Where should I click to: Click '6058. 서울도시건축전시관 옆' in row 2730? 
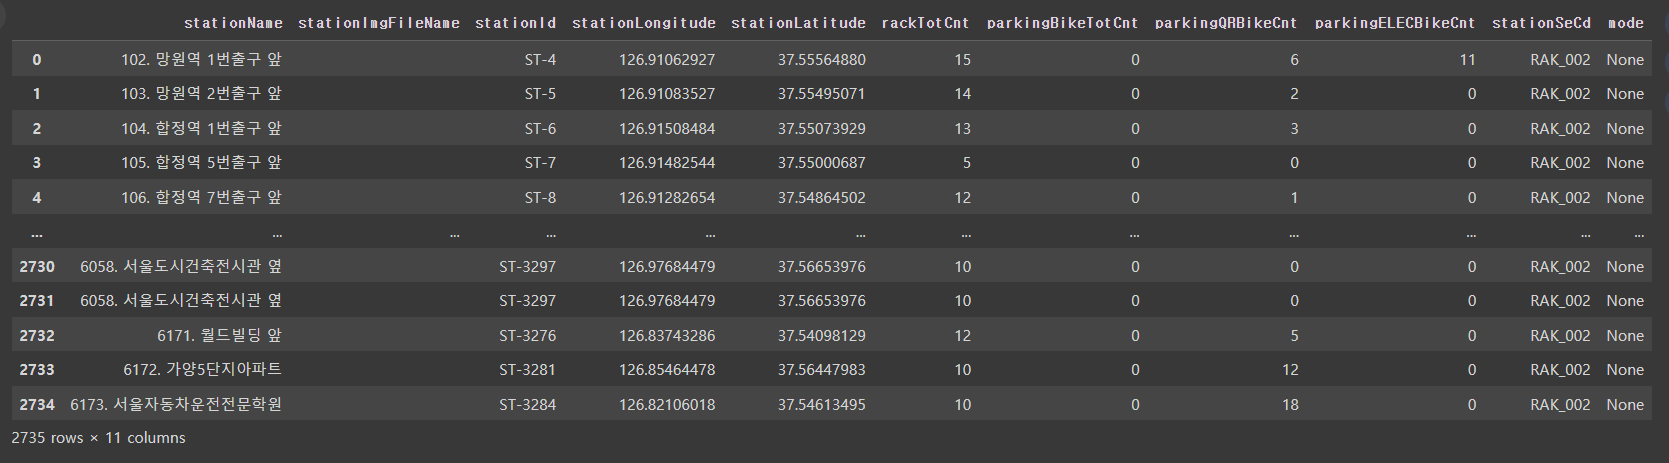(181, 267)
